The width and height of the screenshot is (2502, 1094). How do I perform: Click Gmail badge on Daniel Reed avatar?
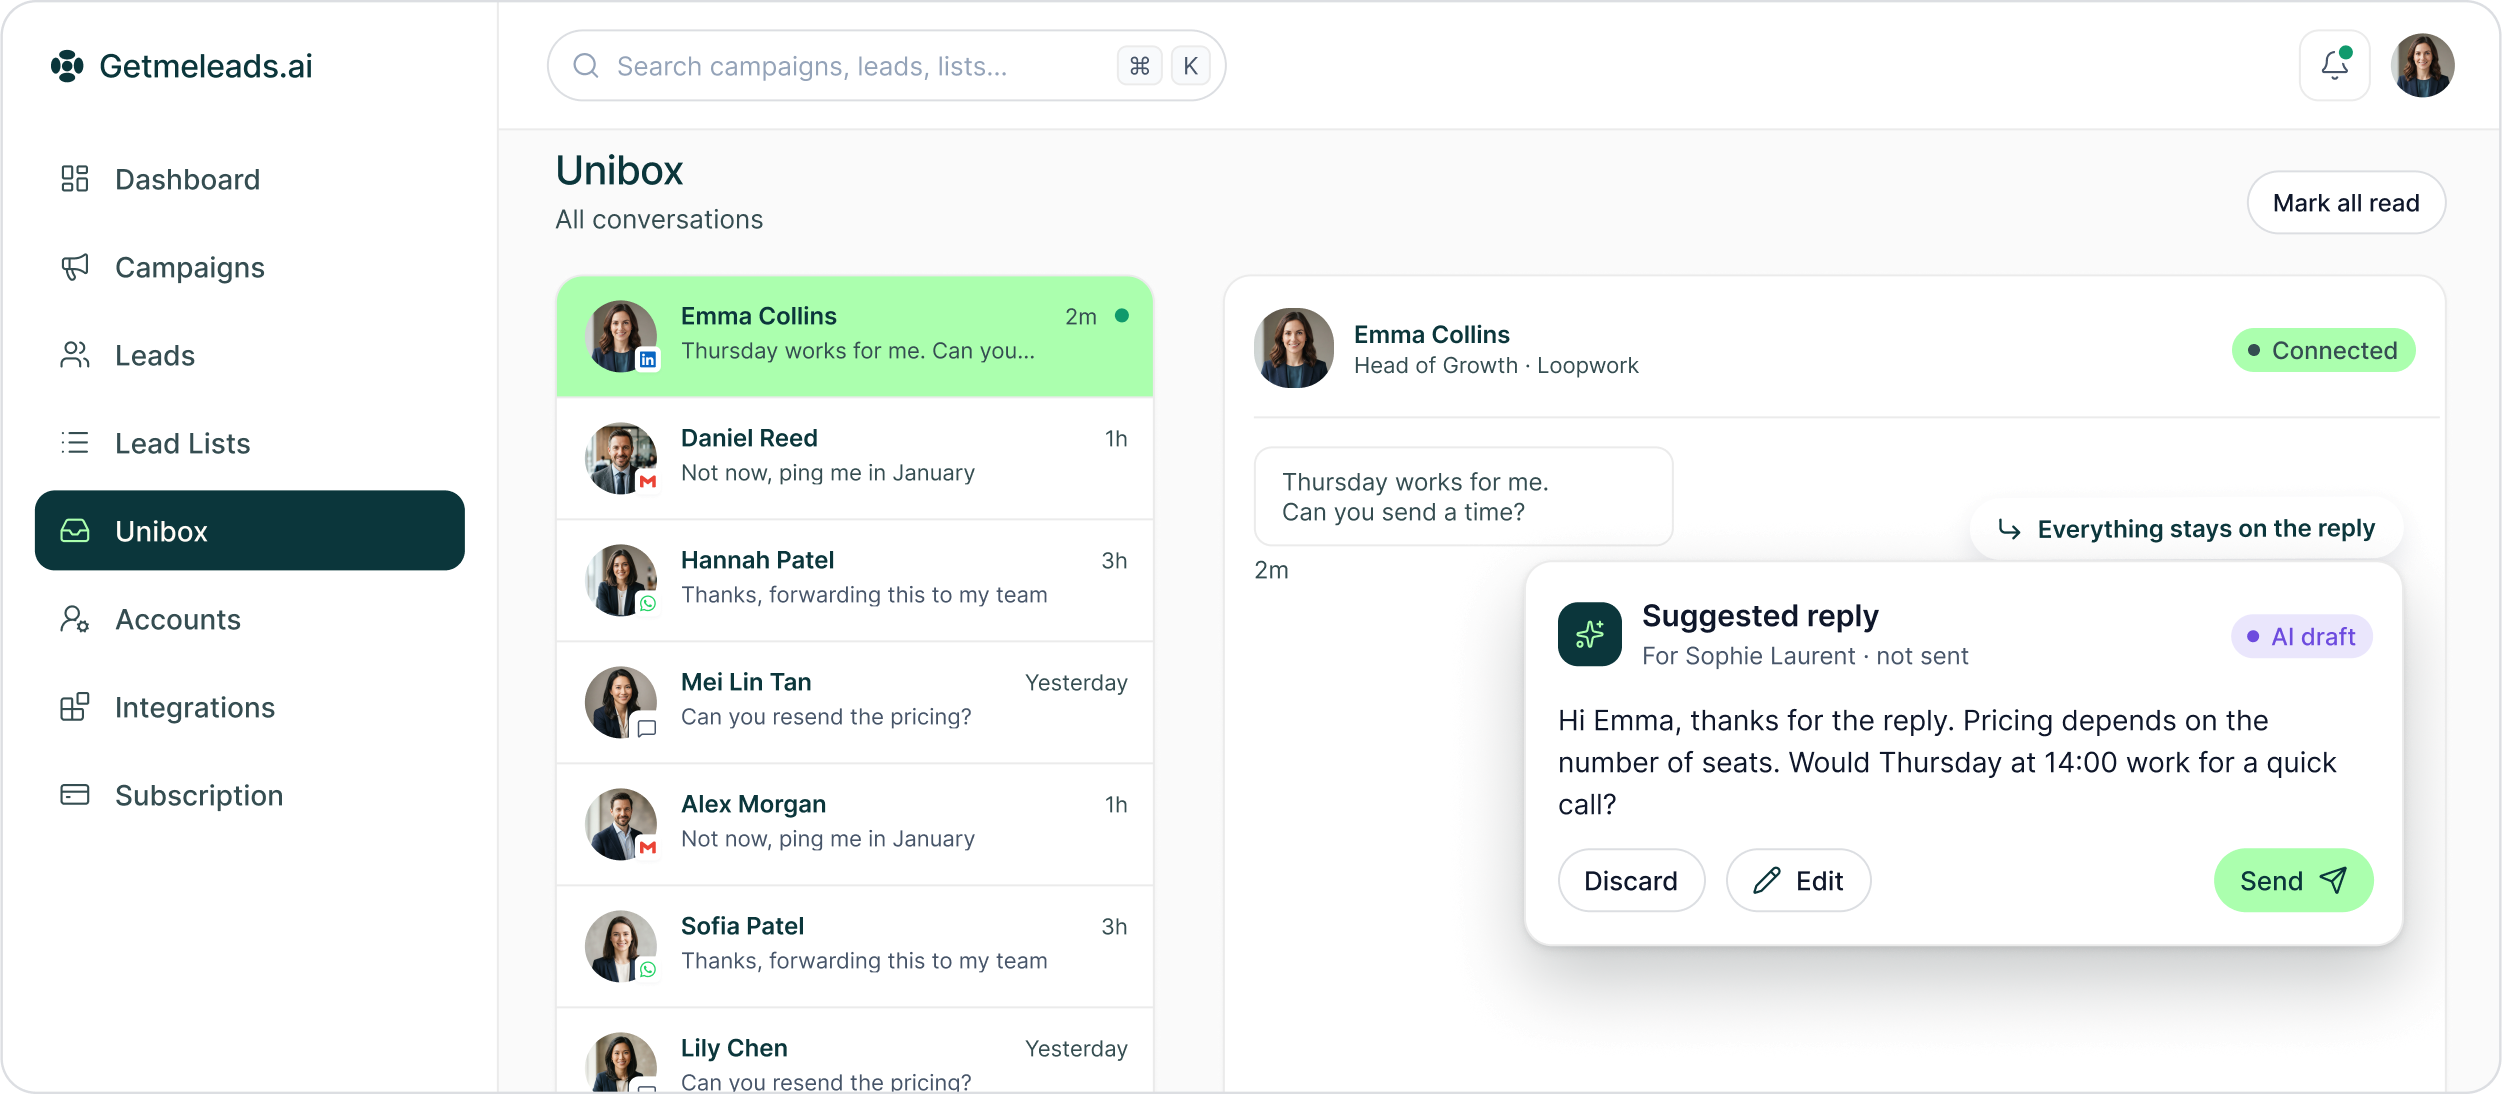pos(648,482)
